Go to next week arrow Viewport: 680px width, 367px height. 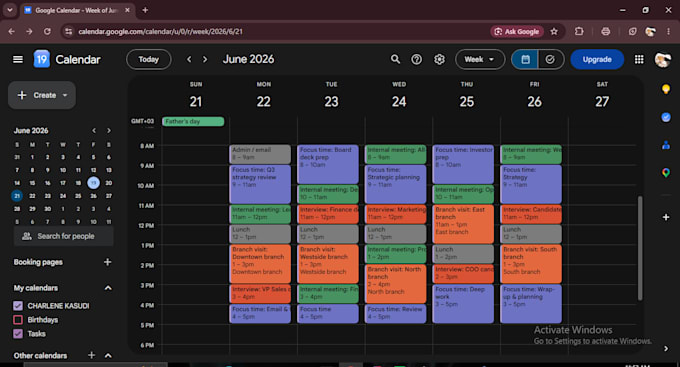[x=205, y=59]
